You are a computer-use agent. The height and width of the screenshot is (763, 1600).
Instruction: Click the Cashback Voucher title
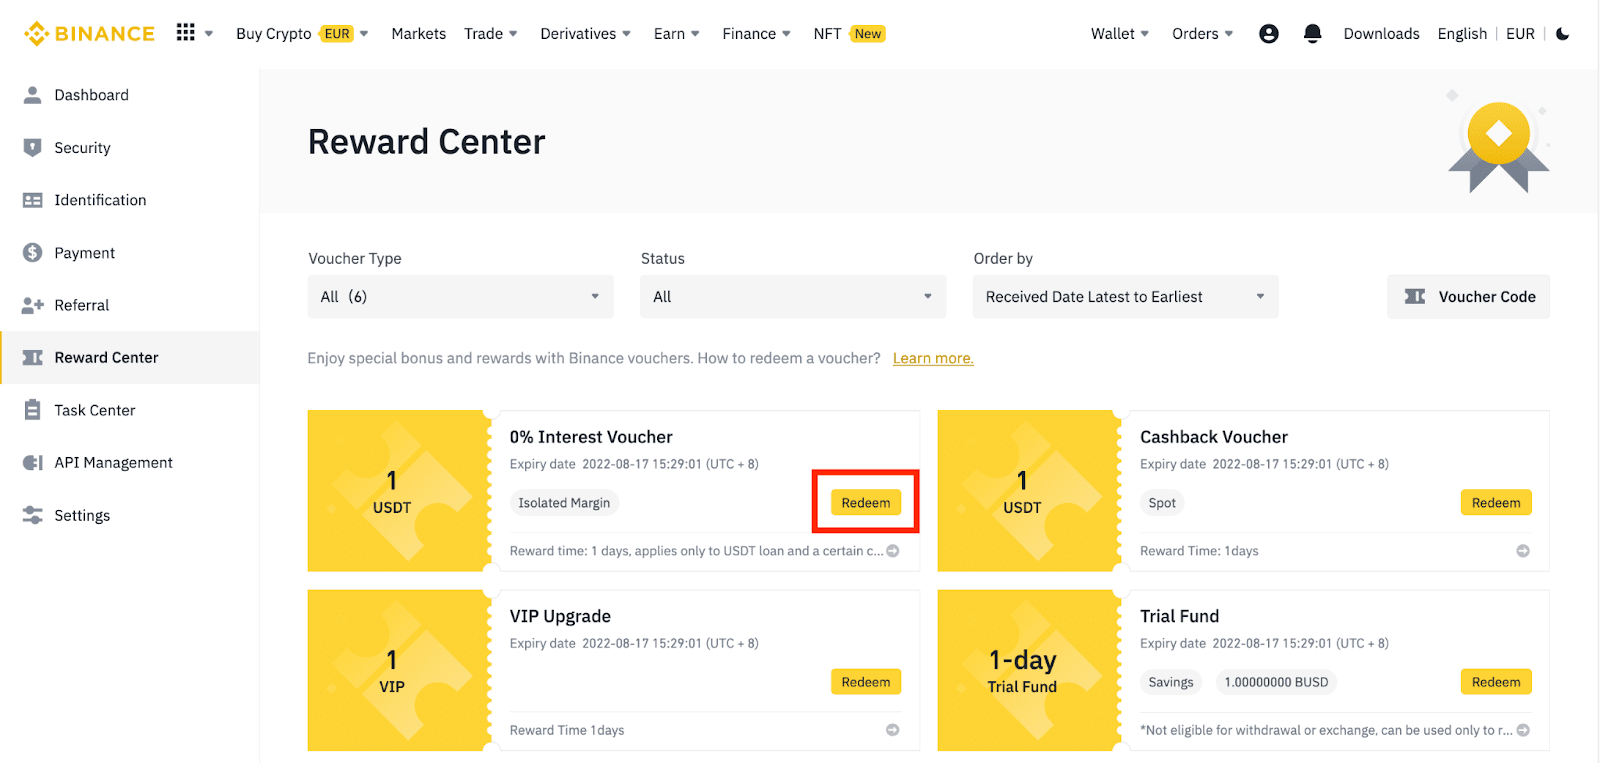[1214, 437]
